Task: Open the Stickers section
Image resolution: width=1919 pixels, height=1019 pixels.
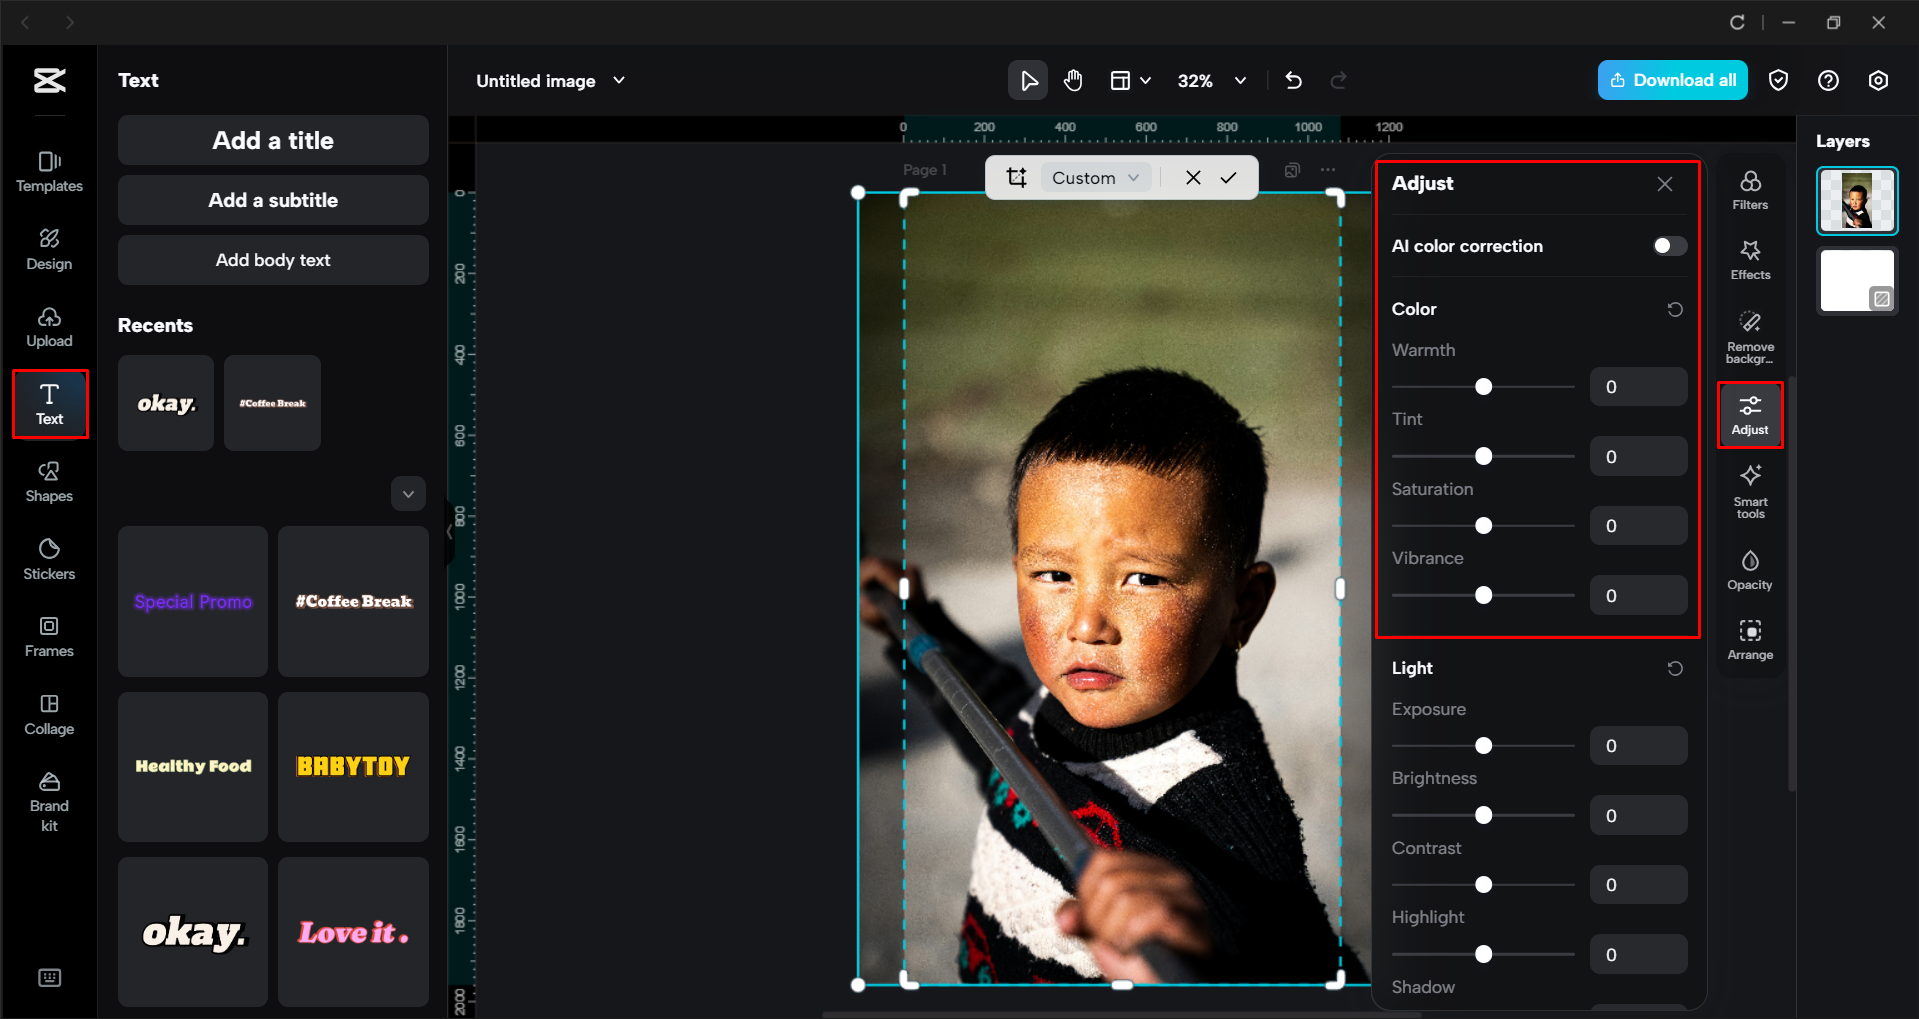Action: click(48, 558)
